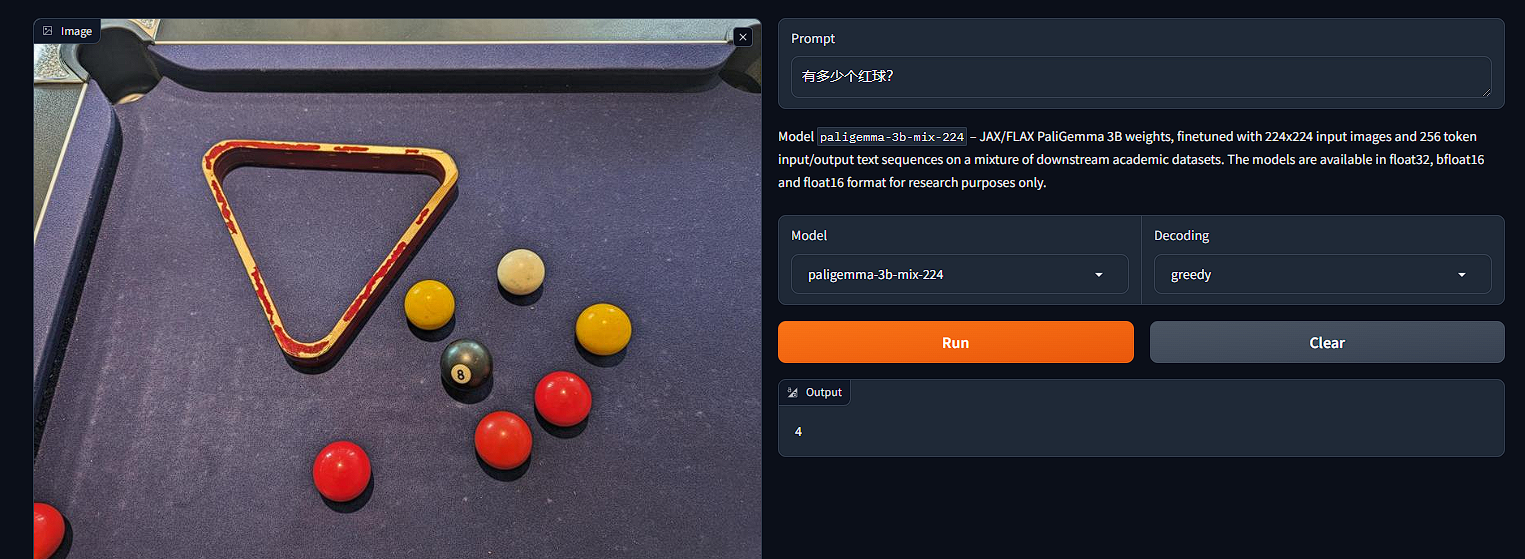Select the paligemma-3b-mix-224 model field
1525x559 pixels.
pos(960,274)
